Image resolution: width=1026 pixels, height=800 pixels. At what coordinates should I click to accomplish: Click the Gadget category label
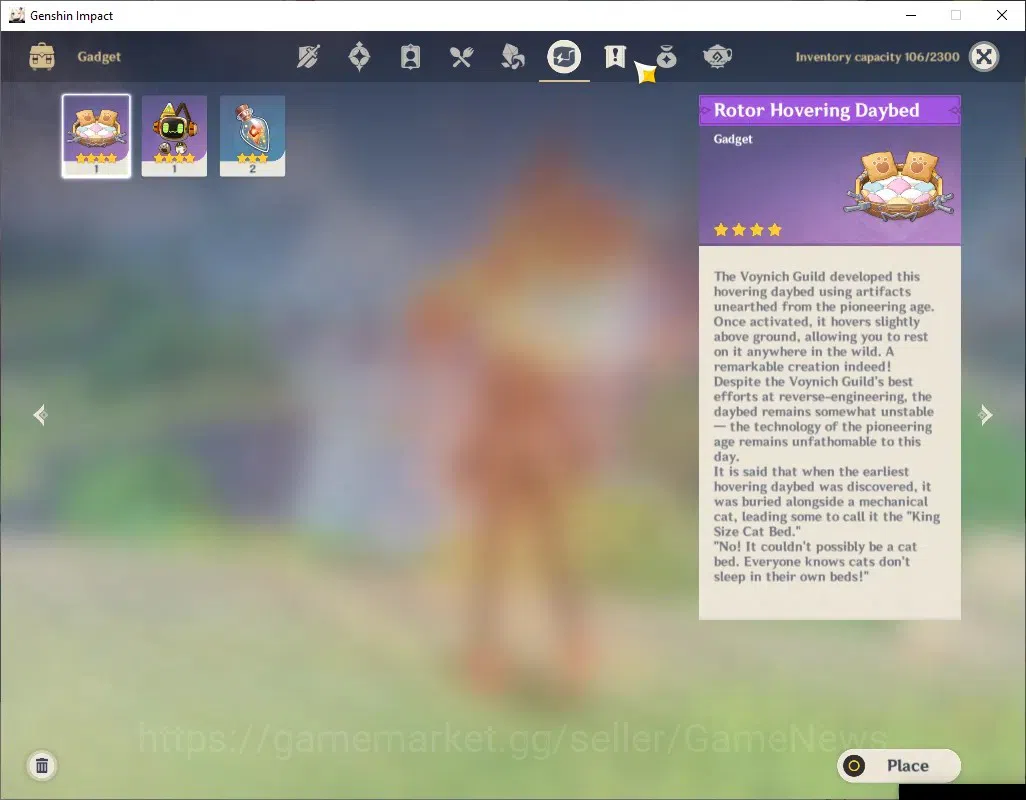(99, 57)
